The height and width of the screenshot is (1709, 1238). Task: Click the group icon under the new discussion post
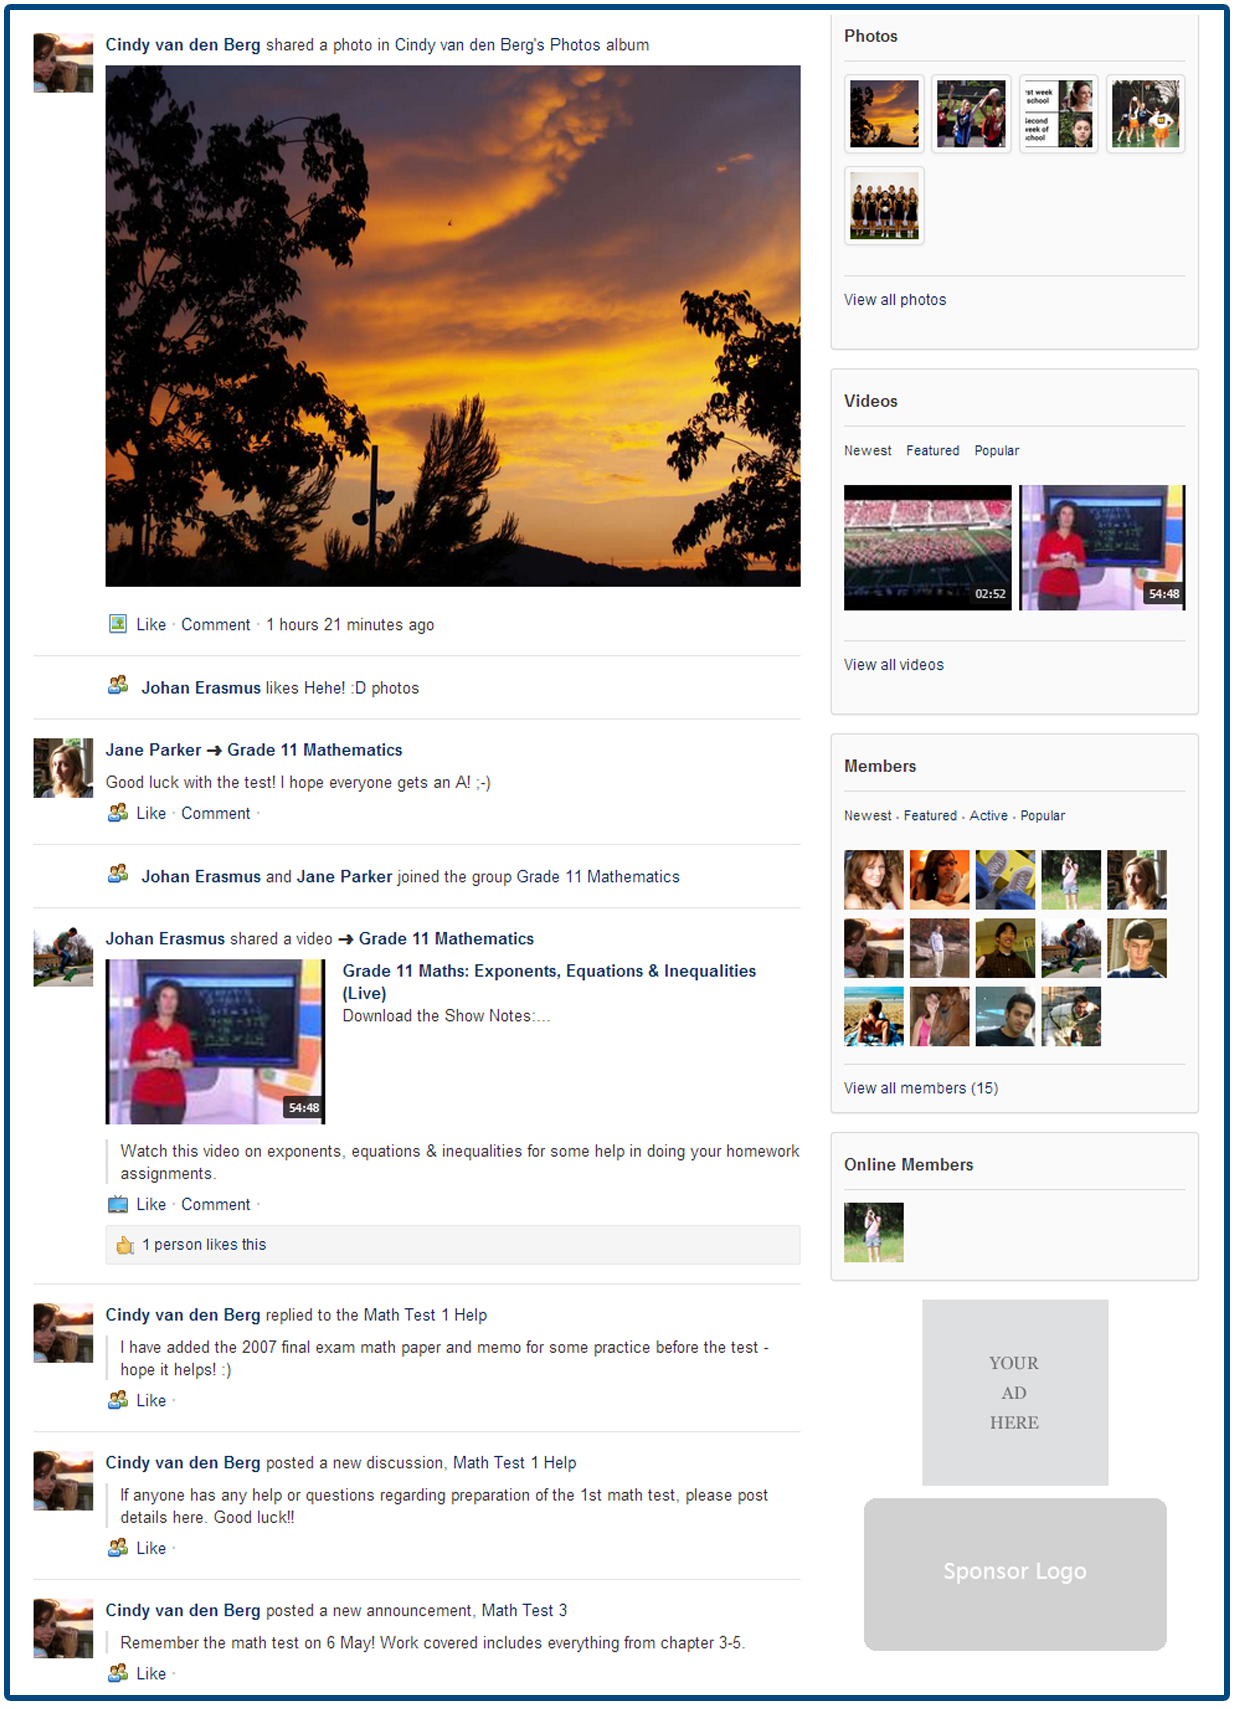point(118,1547)
